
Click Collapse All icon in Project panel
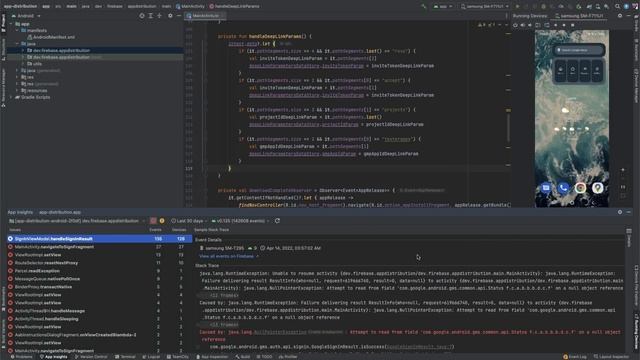pos(160,16)
